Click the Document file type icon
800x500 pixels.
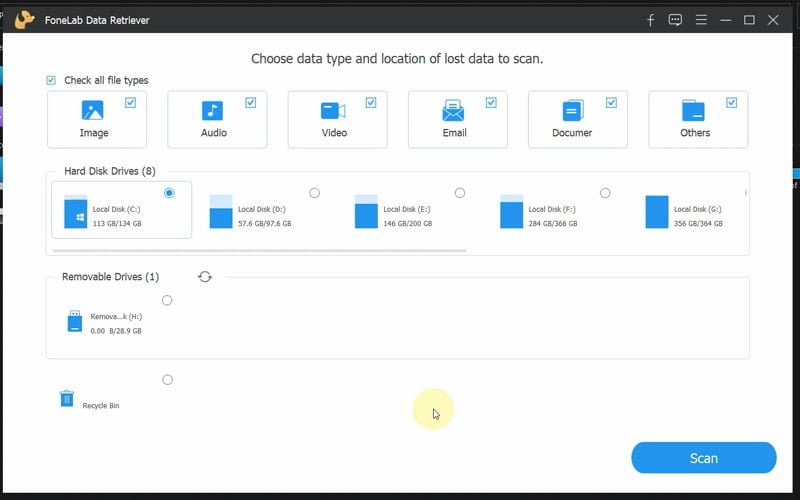click(x=573, y=110)
